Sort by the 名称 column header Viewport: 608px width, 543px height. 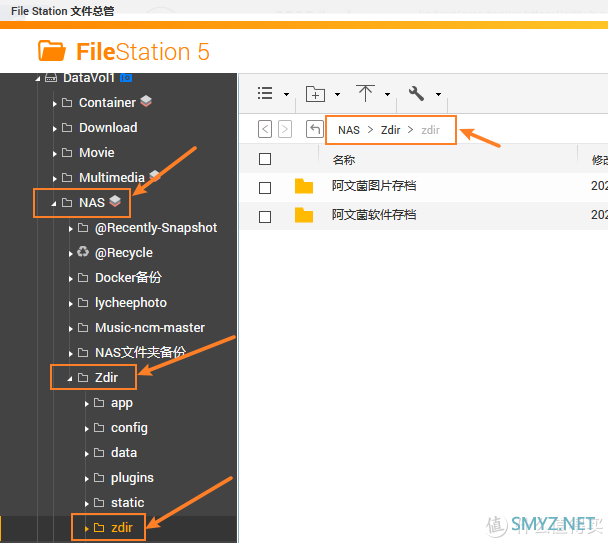pyautogui.click(x=344, y=160)
